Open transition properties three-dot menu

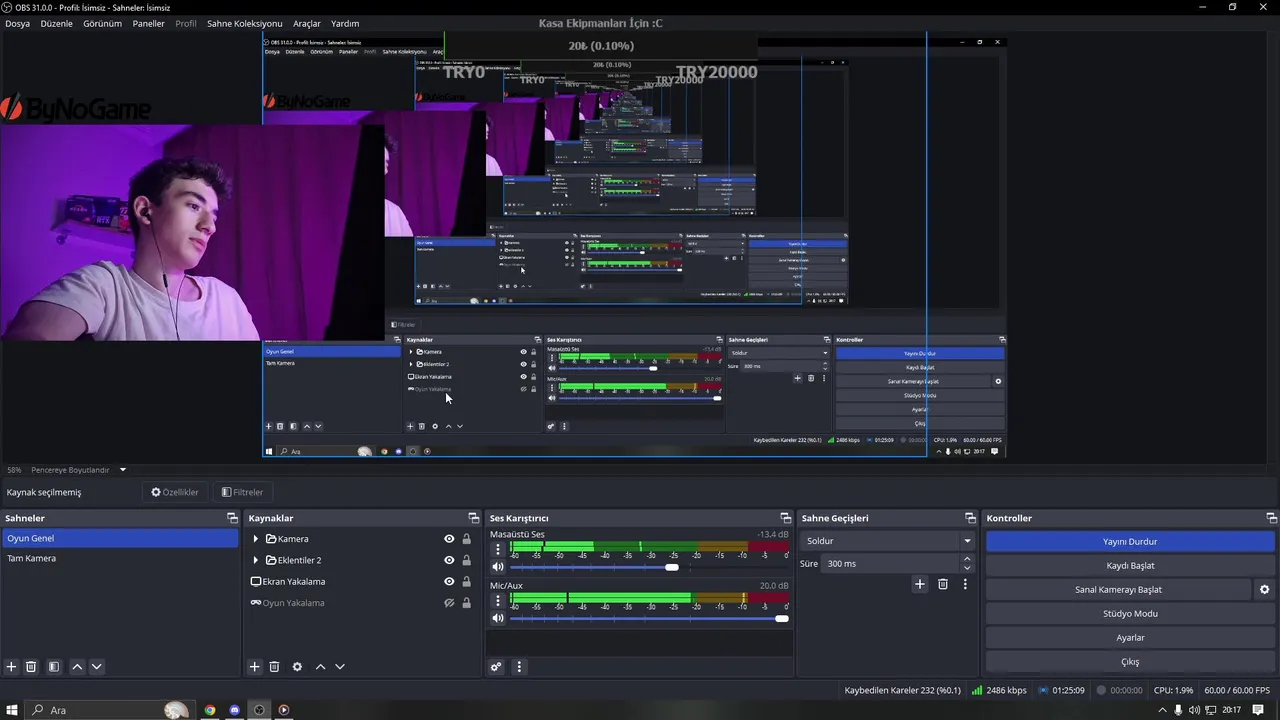coord(965,584)
